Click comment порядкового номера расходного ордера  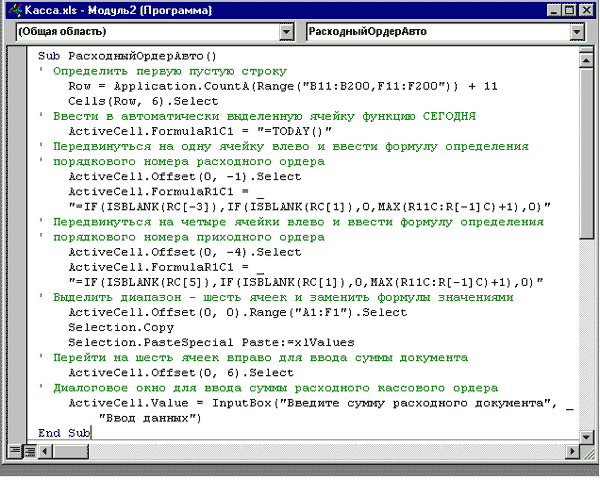pyautogui.click(x=182, y=162)
